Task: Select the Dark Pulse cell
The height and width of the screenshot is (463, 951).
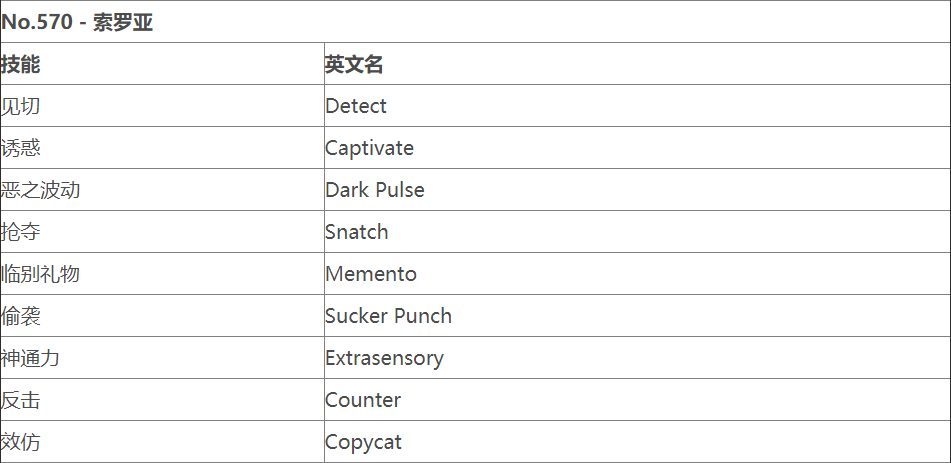Action: [375, 190]
